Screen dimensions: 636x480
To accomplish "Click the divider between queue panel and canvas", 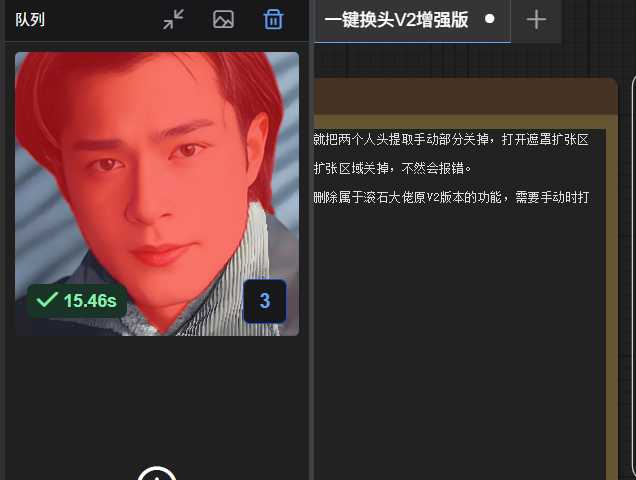I will tap(311, 250).
